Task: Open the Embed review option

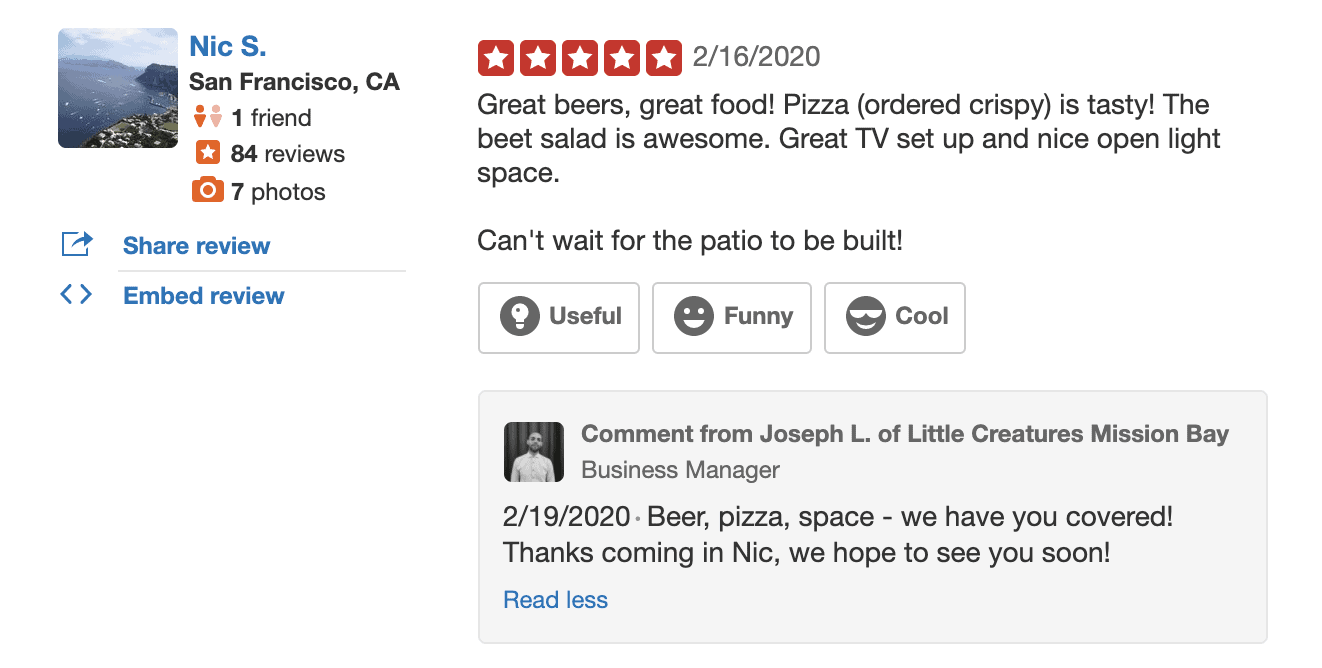Action: [x=203, y=294]
